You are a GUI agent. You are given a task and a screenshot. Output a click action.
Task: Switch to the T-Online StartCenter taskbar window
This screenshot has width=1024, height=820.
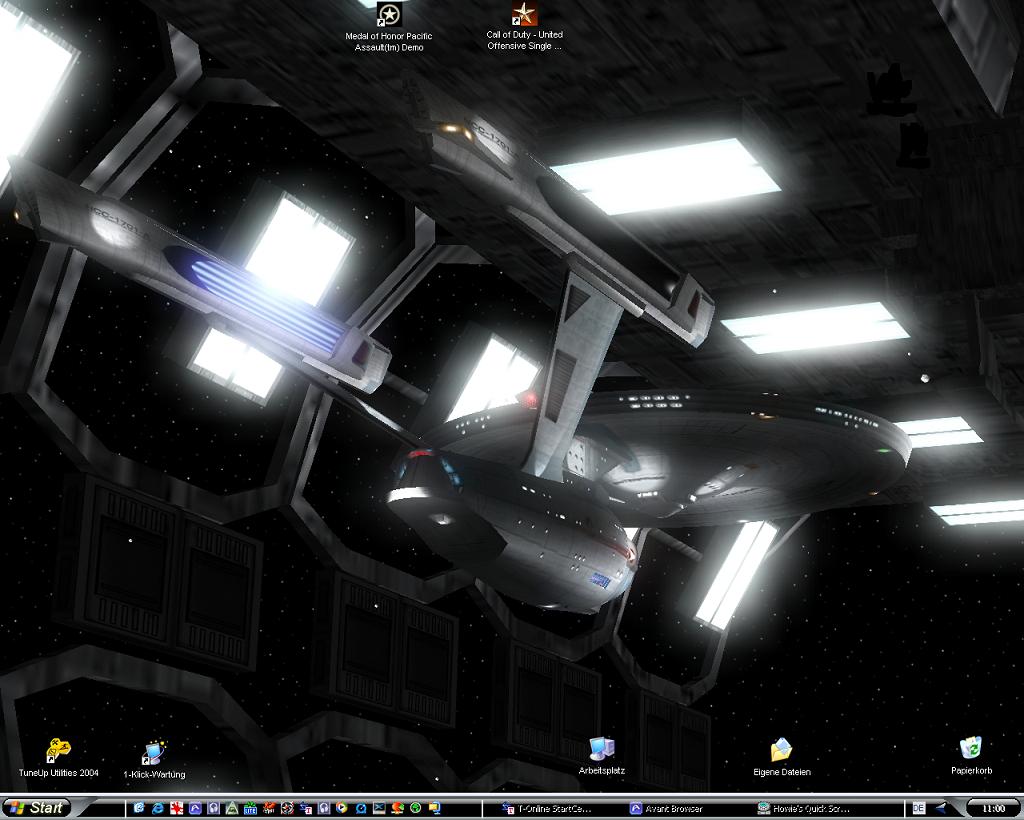[547, 809]
